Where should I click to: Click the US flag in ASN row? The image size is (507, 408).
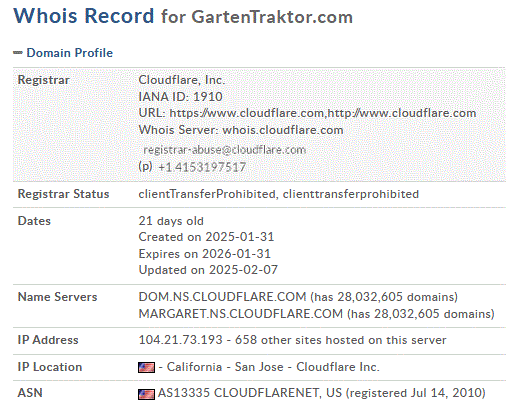[146, 394]
